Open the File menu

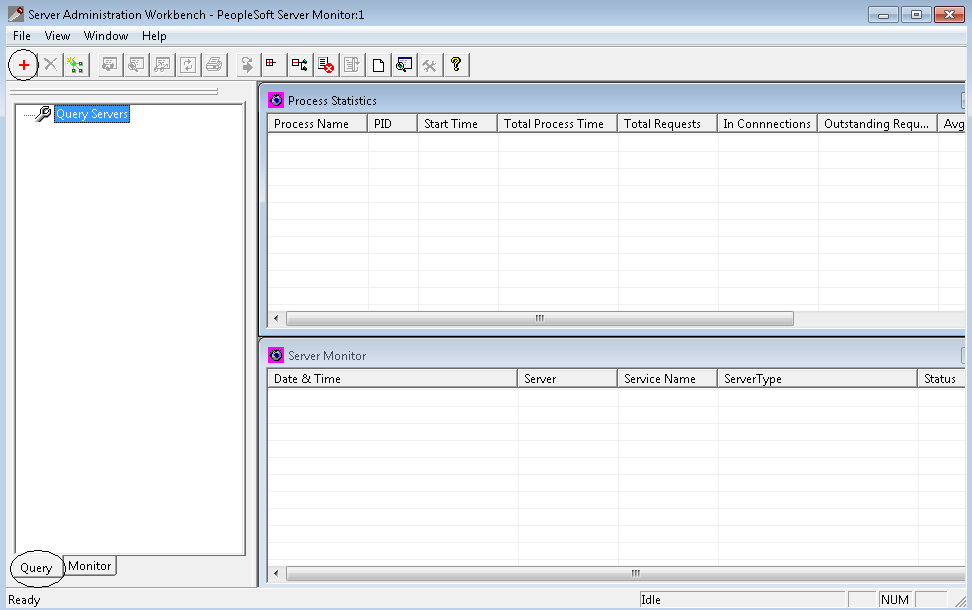click(x=22, y=36)
